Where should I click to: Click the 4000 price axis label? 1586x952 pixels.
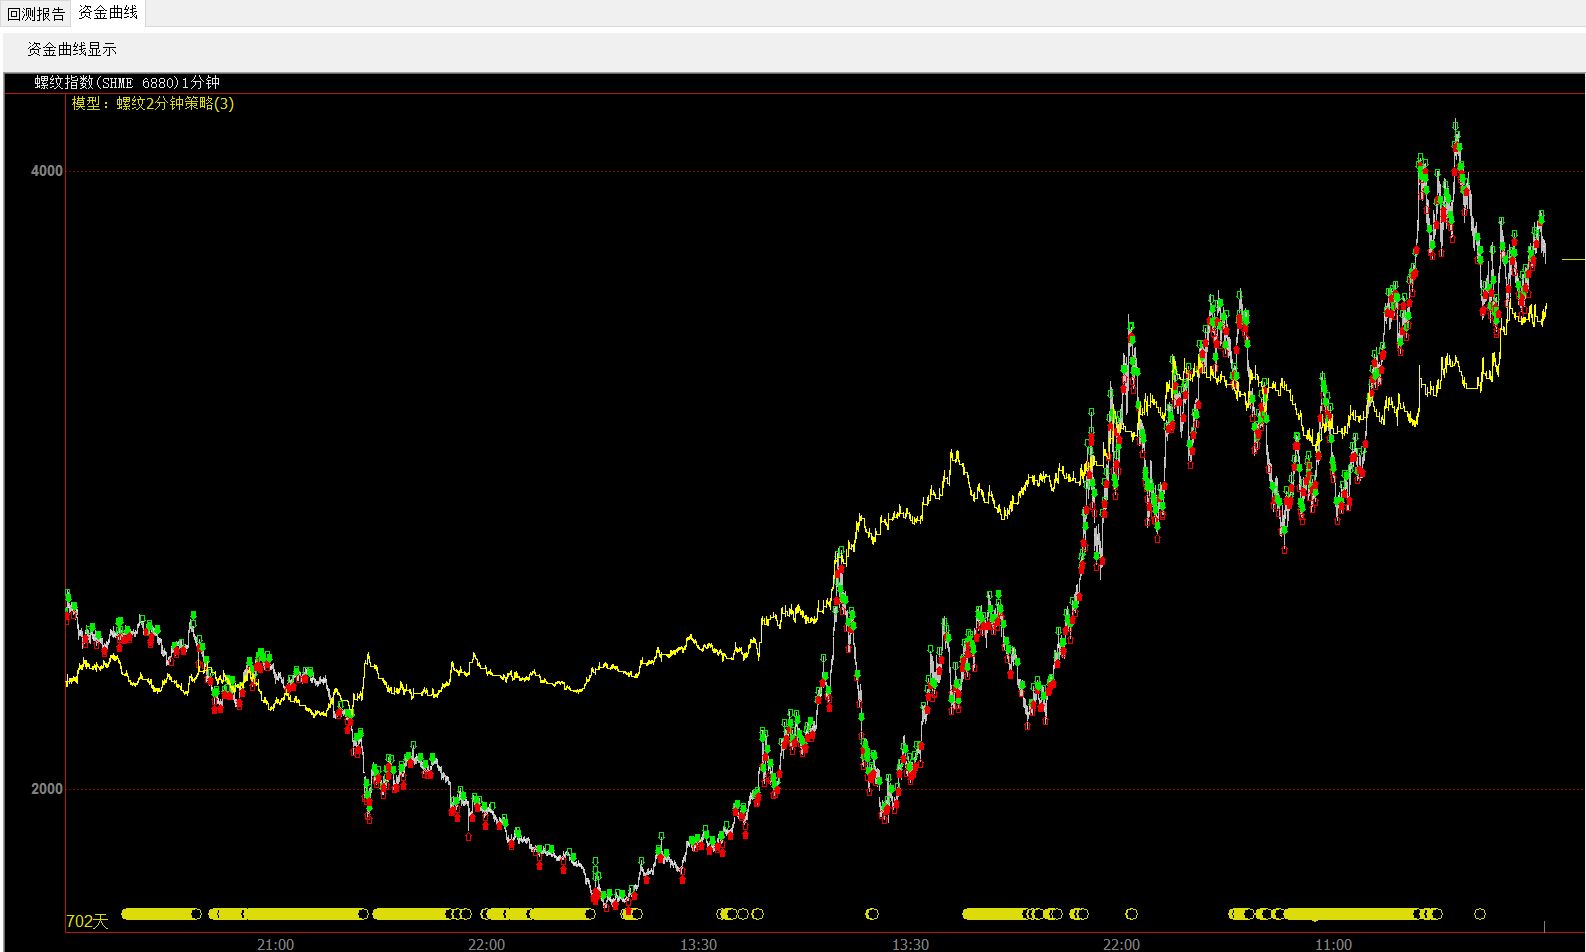pyautogui.click(x=47, y=171)
